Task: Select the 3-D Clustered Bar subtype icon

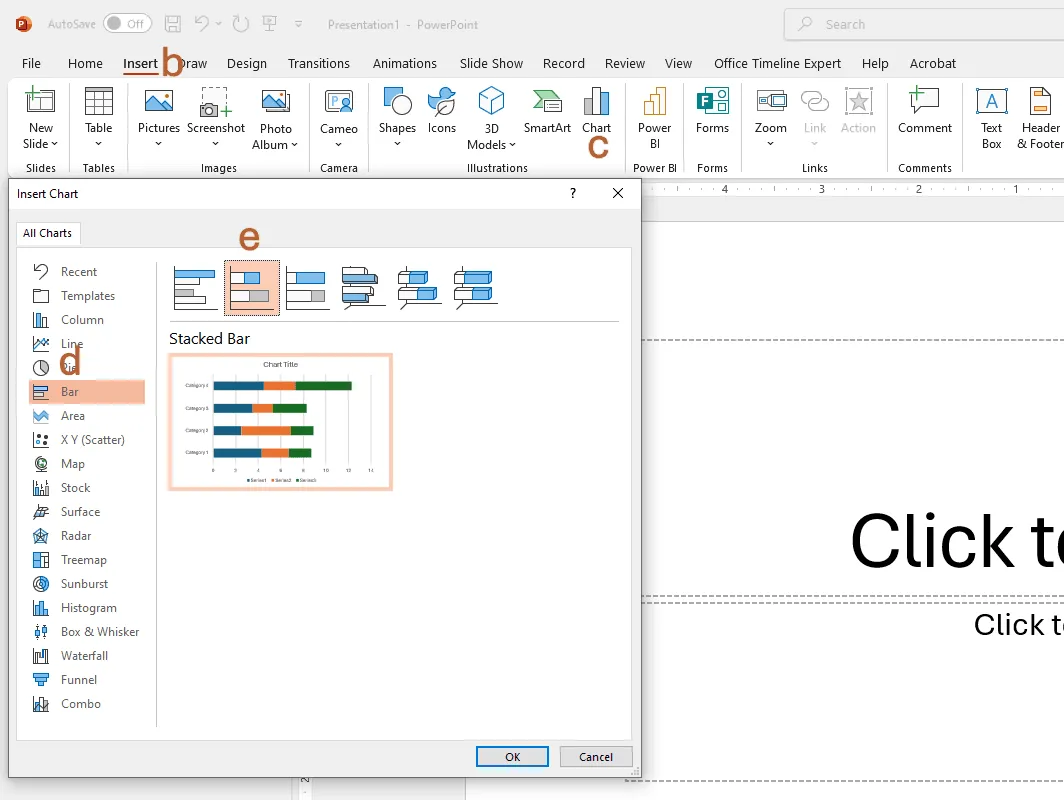Action: pos(363,288)
